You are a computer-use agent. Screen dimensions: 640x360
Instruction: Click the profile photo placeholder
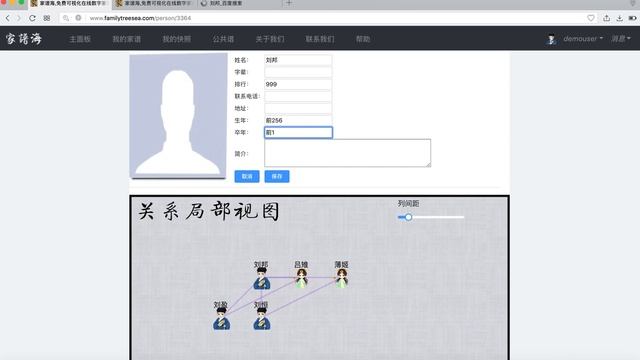[178, 116]
